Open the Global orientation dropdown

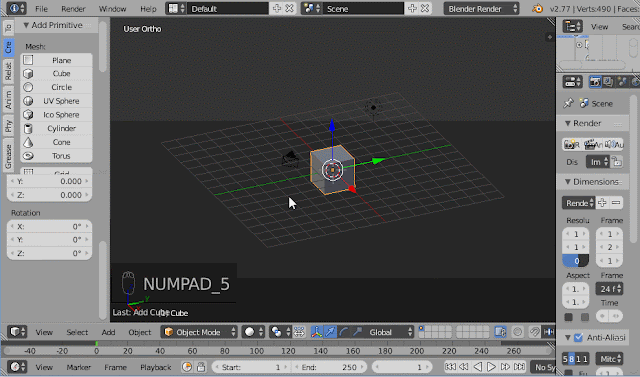(389, 332)
